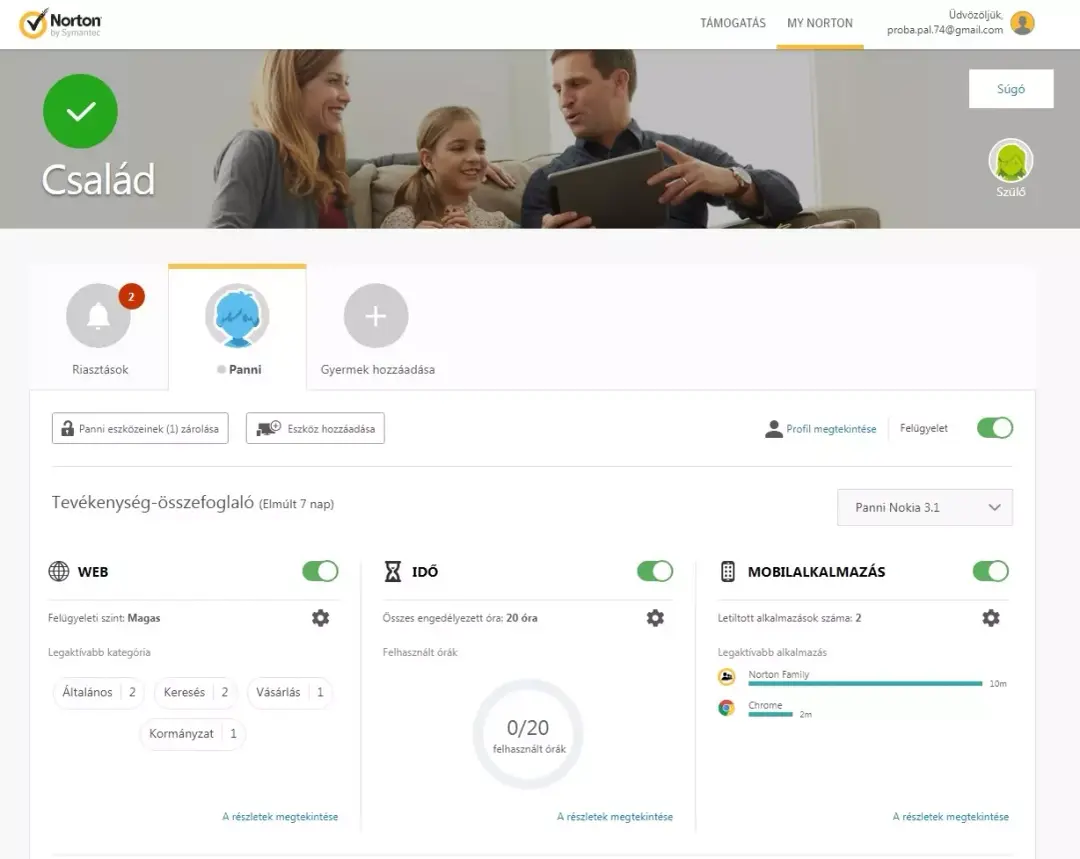Click the 0/20 felhasznált órák gauge
Viewport: 1080px width, 859px height.
528,734
